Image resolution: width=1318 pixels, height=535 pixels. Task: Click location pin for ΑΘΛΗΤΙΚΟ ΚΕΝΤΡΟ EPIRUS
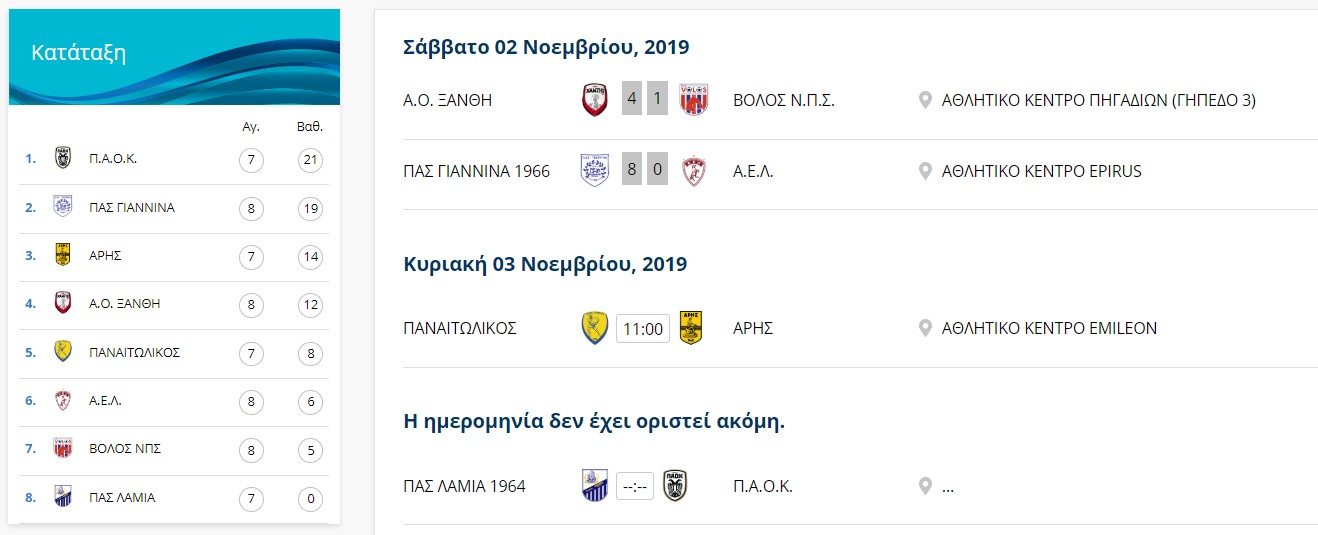[925, 171]
